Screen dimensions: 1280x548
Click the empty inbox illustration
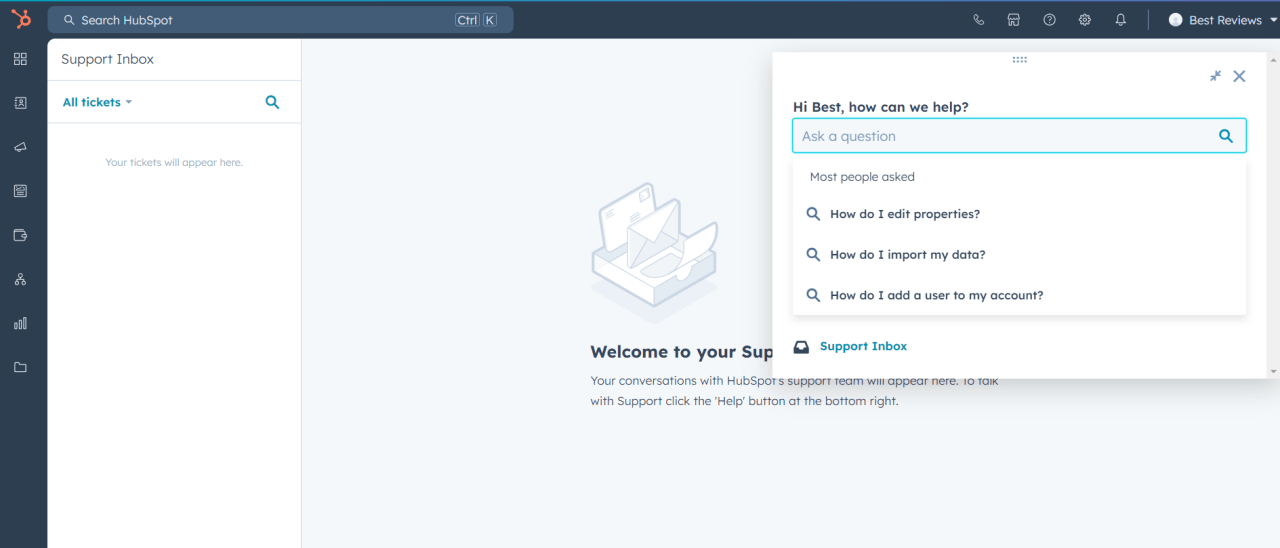[654, 252]
